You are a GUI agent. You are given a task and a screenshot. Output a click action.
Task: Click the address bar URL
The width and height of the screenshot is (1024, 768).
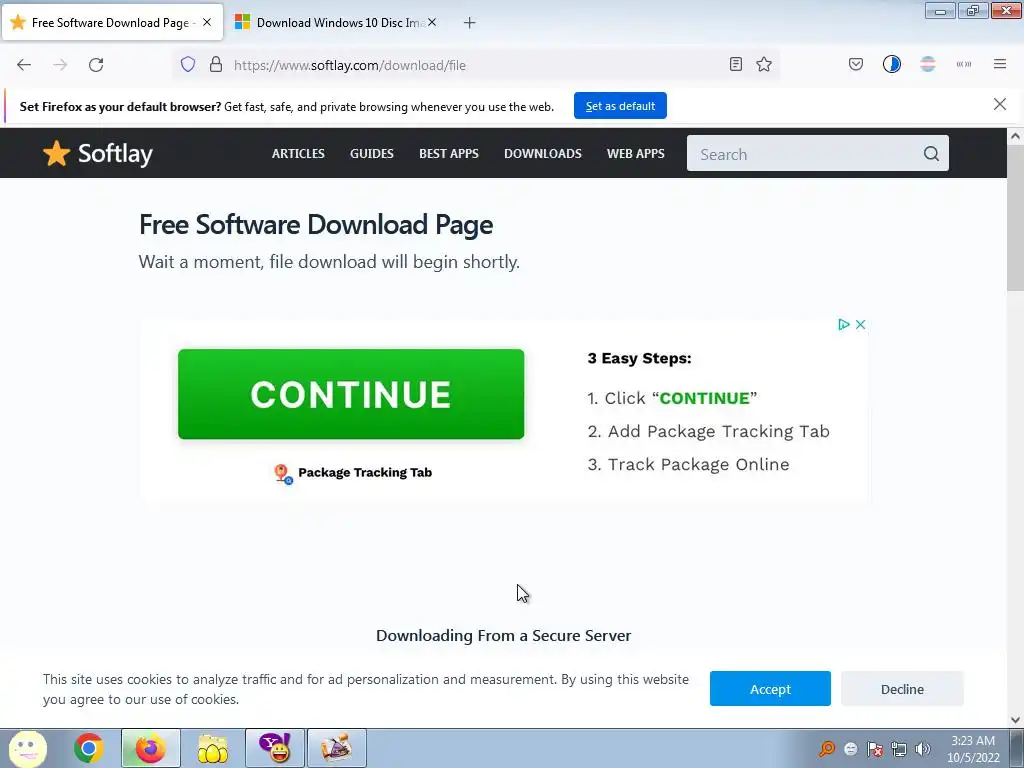coord(350,65)
